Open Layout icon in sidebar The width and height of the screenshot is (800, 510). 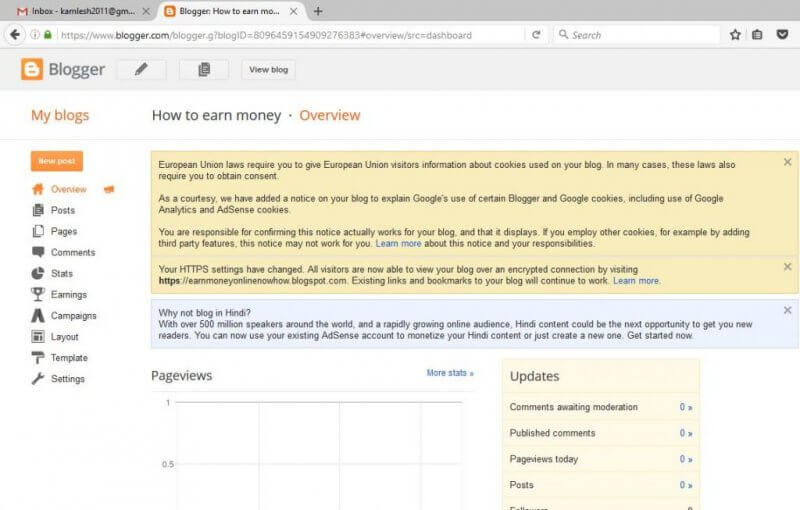click(38, 337)
